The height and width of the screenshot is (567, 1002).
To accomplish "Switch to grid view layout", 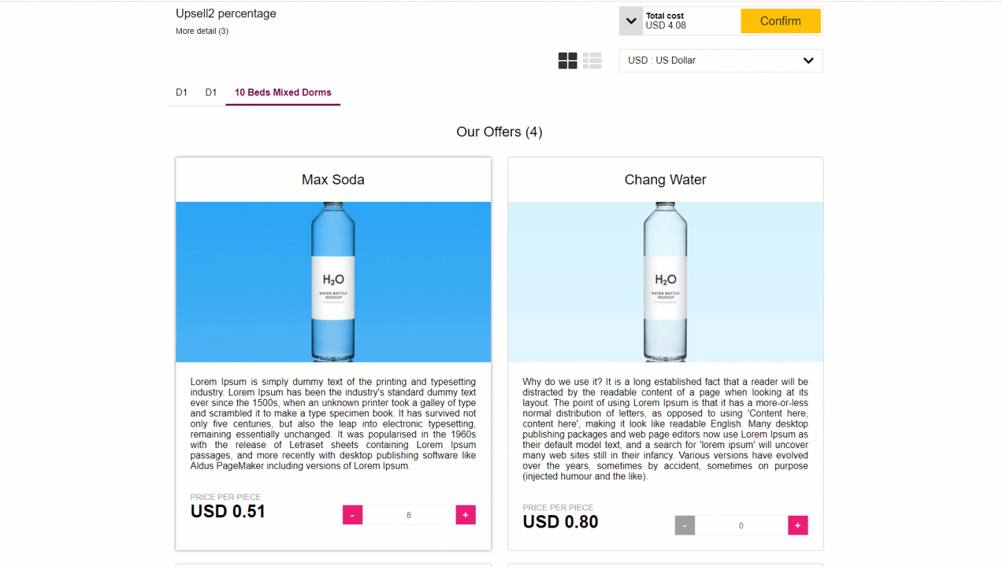I will coord(567,61).
